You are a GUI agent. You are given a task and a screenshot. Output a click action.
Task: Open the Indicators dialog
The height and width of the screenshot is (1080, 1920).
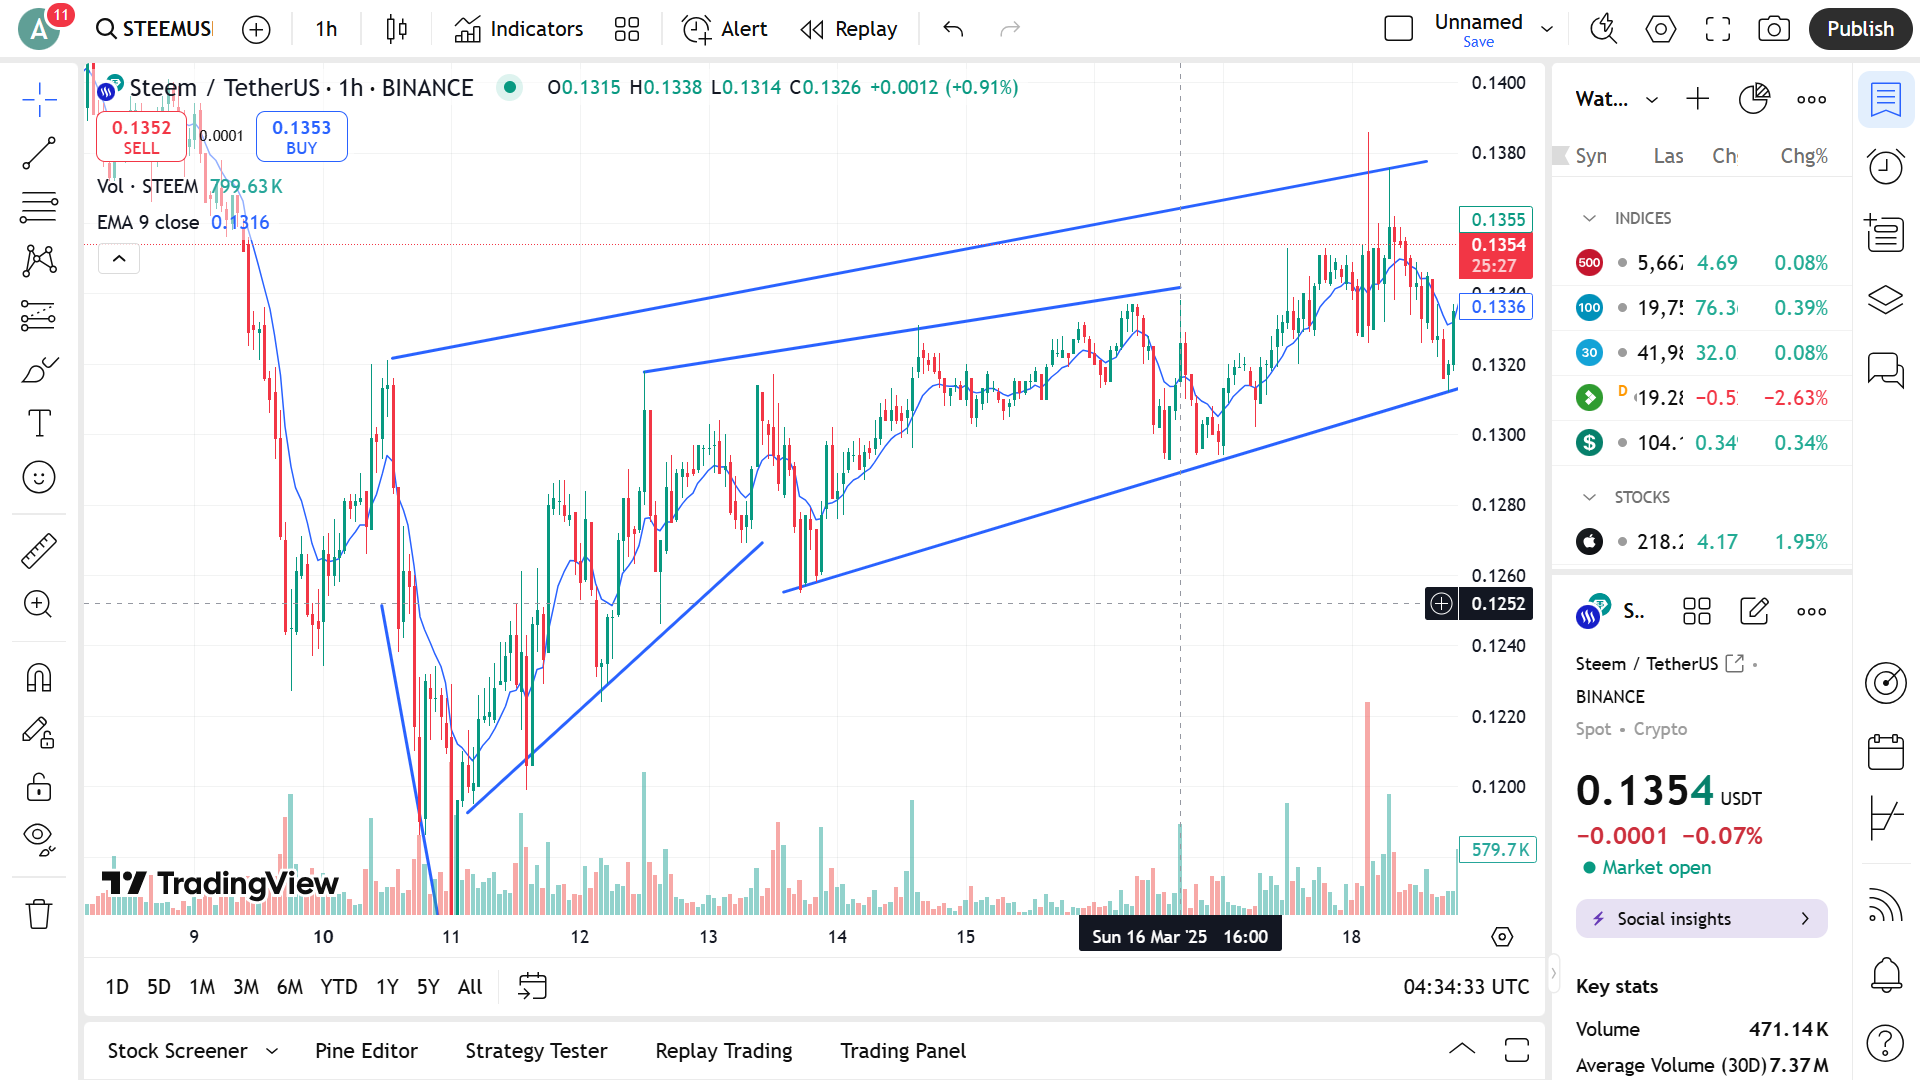[x=518, y=29]
